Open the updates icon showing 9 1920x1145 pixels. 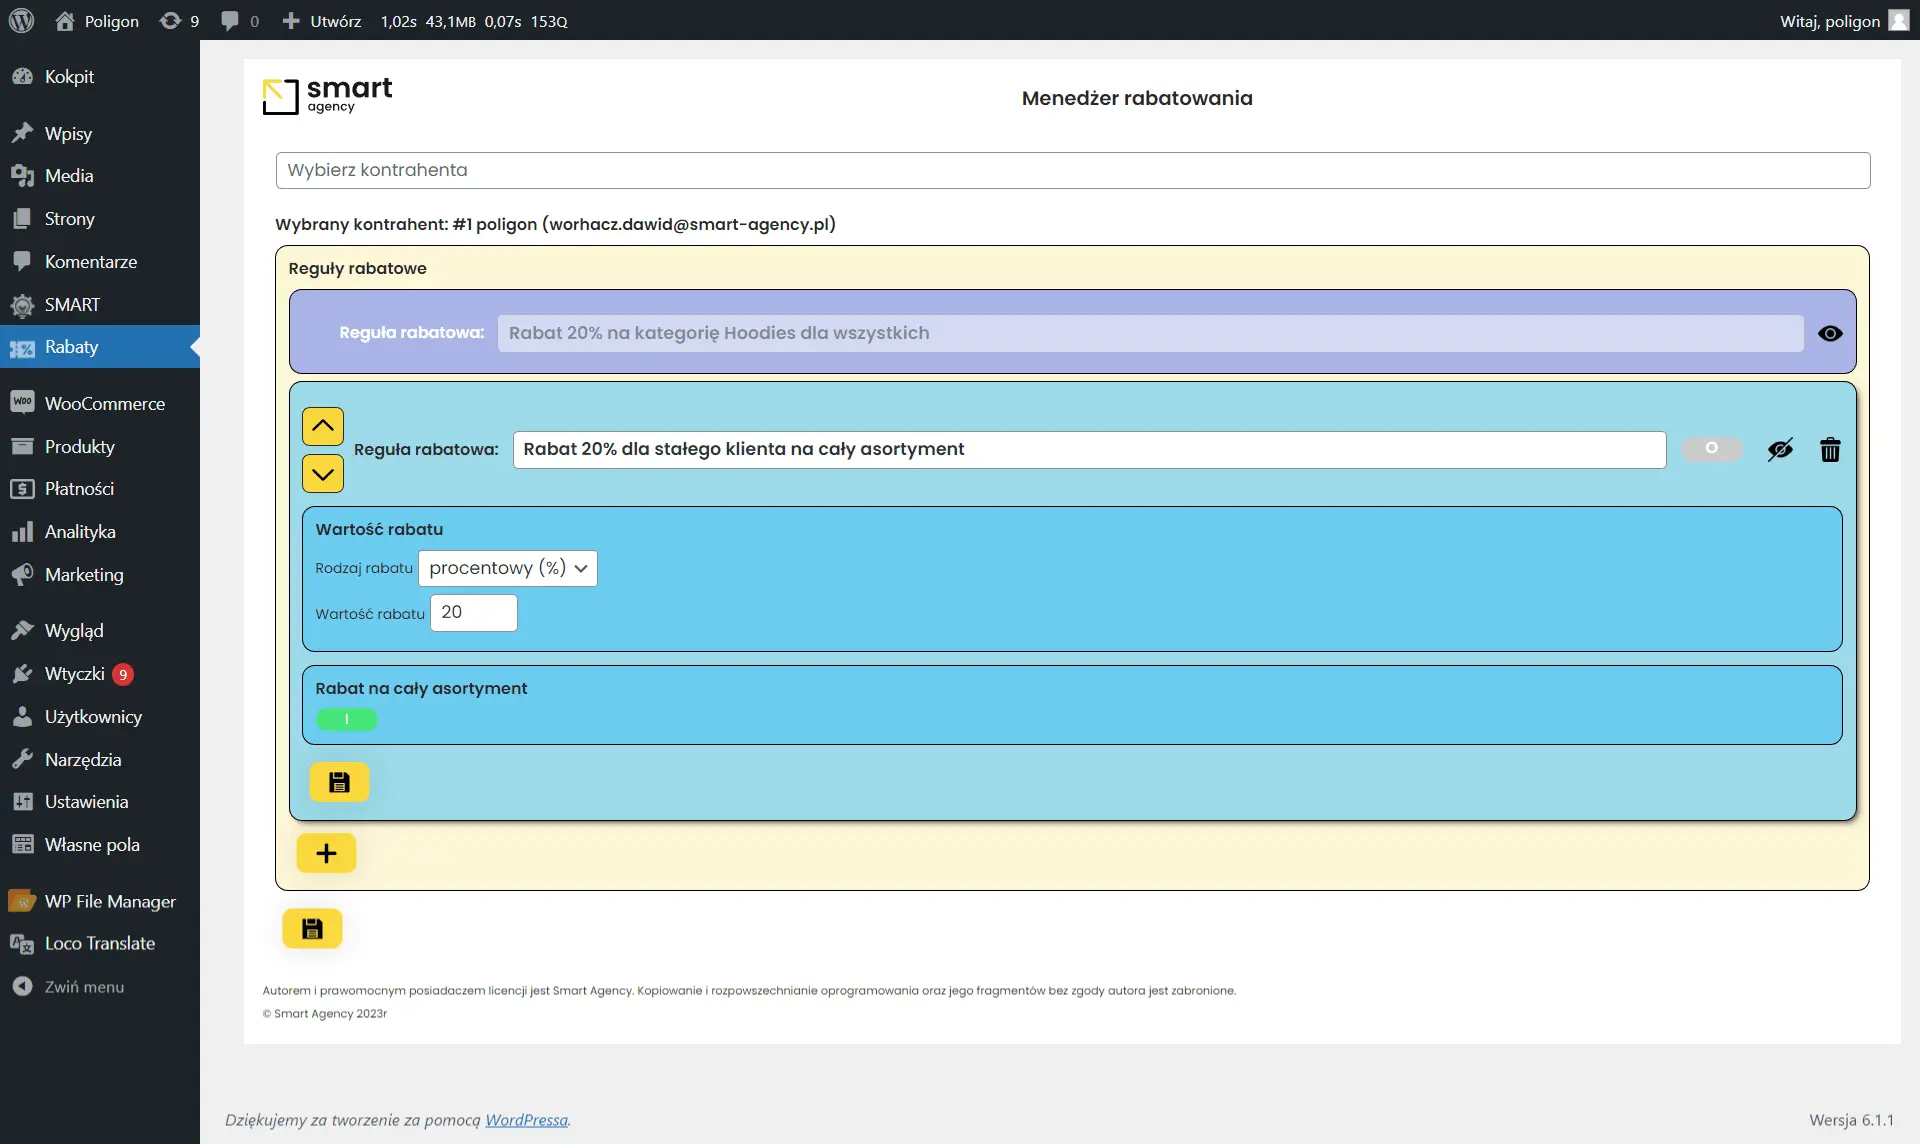point(179,21)
